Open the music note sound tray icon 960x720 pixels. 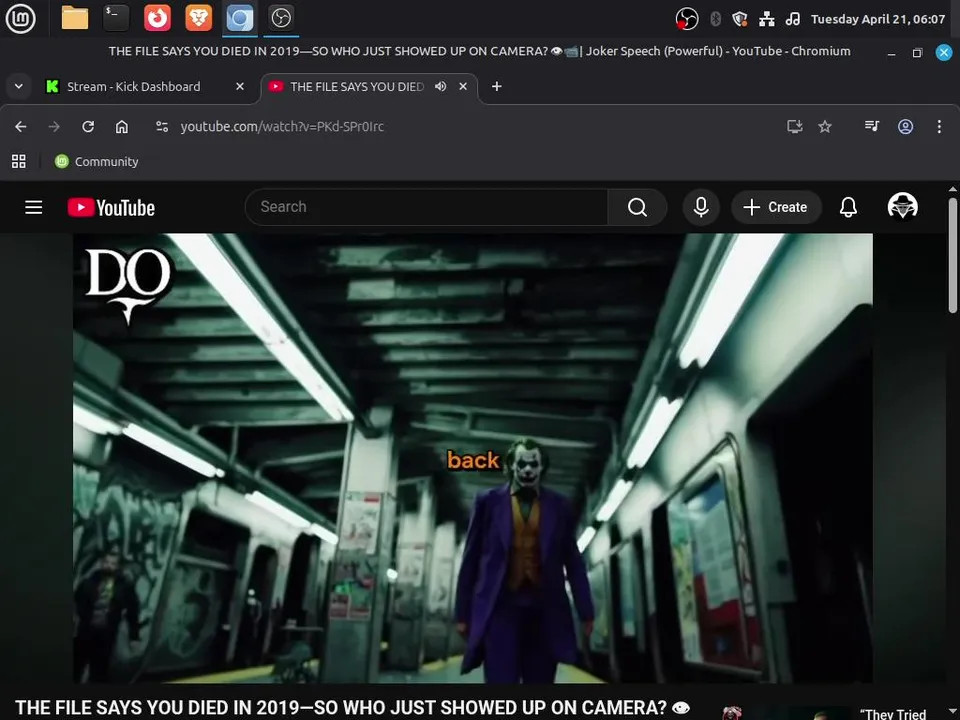tap(793, 19)
